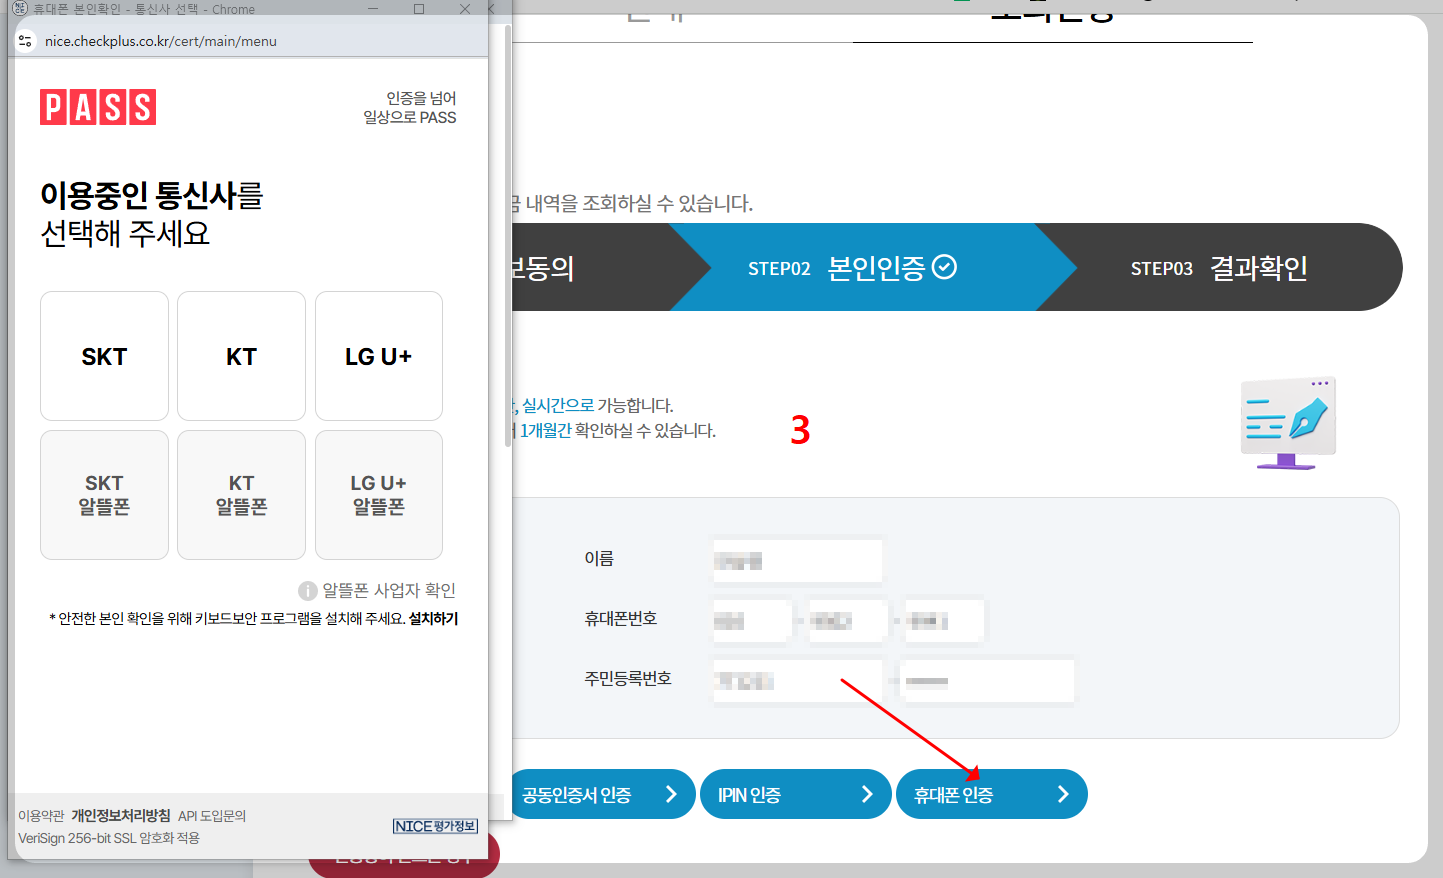View site information icon in address bar
Screen dimensions: 1443x878
click(x=26, y=41)
